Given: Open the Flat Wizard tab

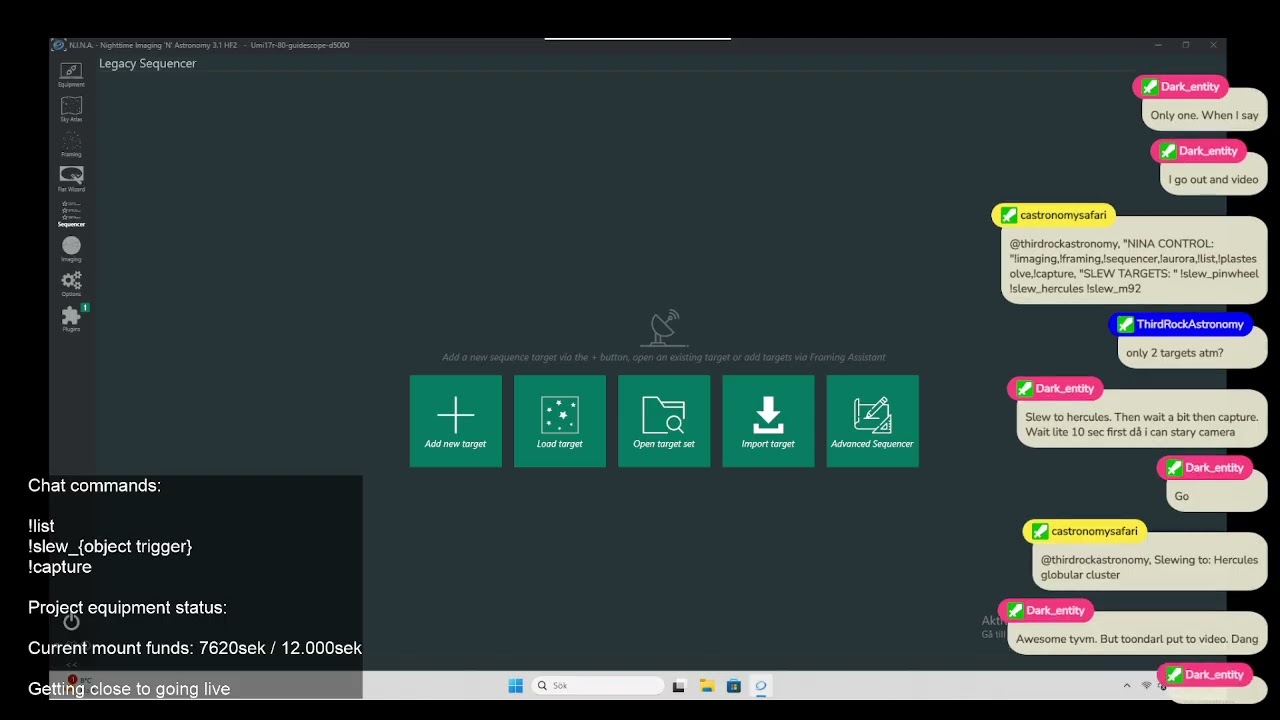Looking at the screenshot, I should 71,179.
